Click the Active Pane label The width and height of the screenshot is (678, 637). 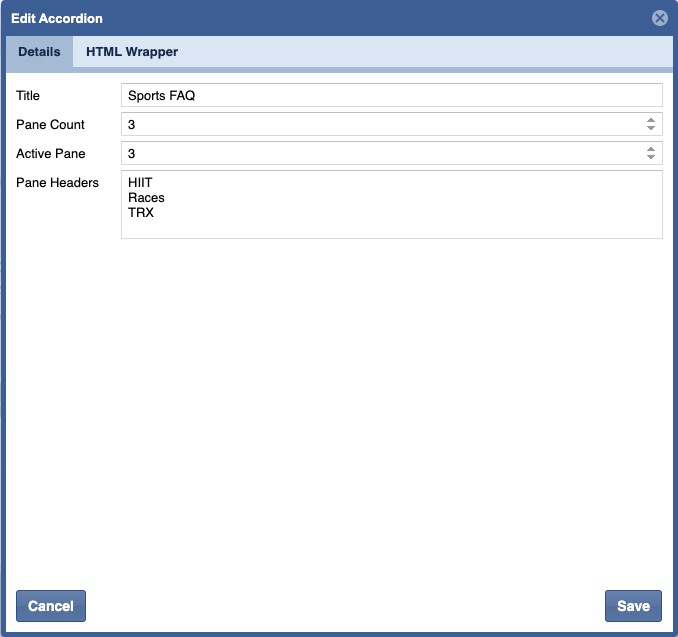[x=51, y=154]
